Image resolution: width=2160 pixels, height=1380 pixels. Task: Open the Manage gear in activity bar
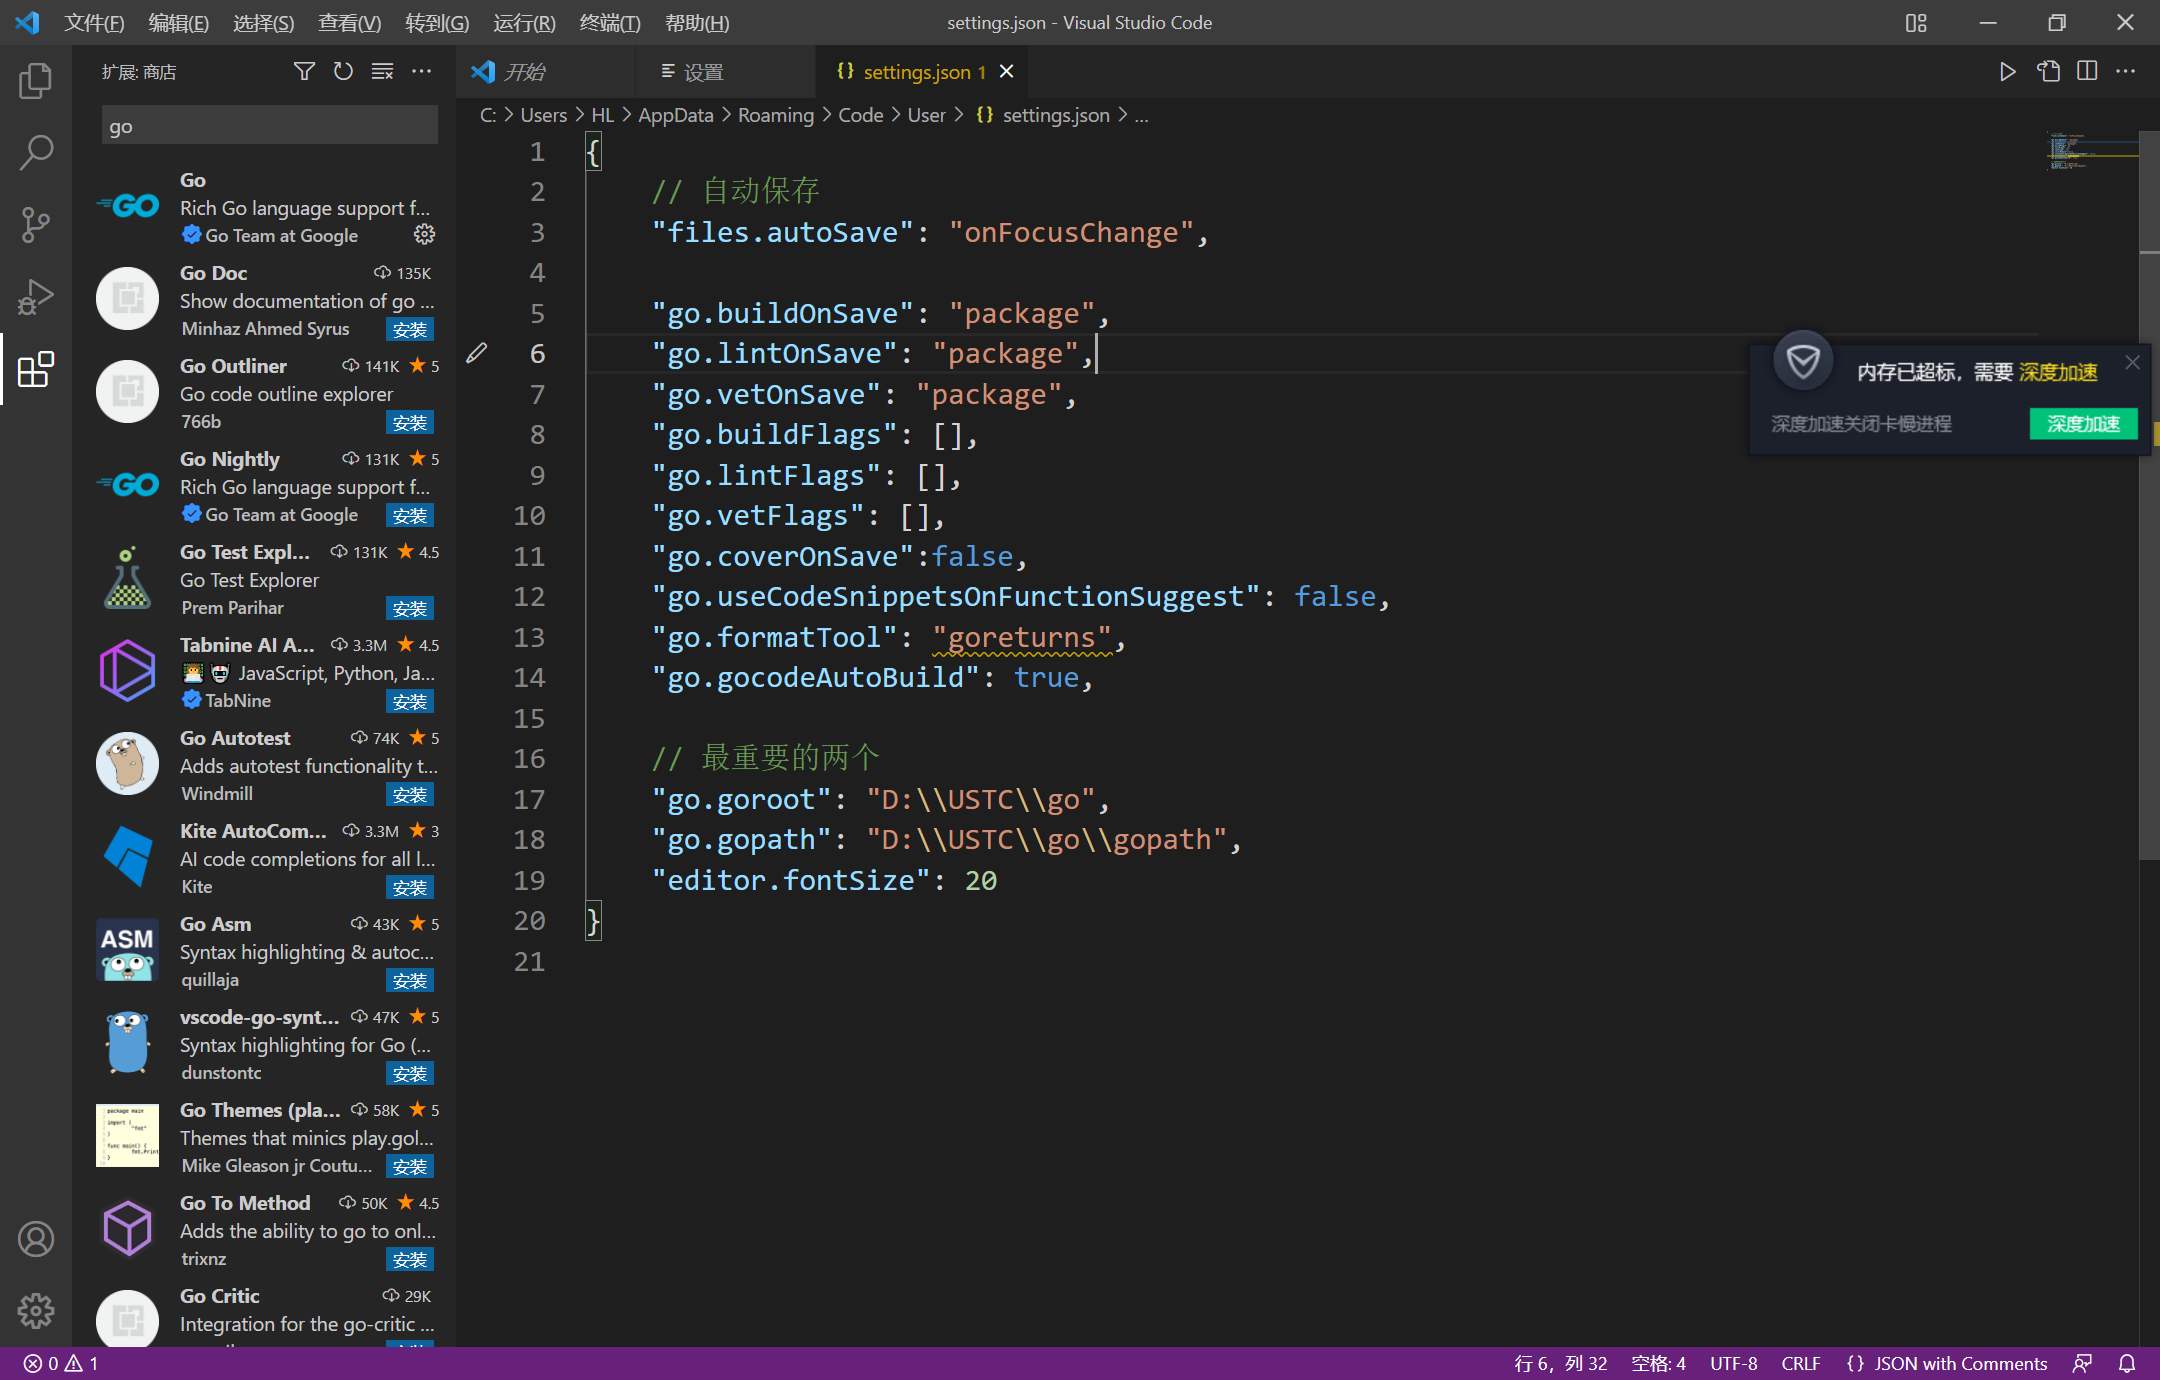(x=36, y=1311)
